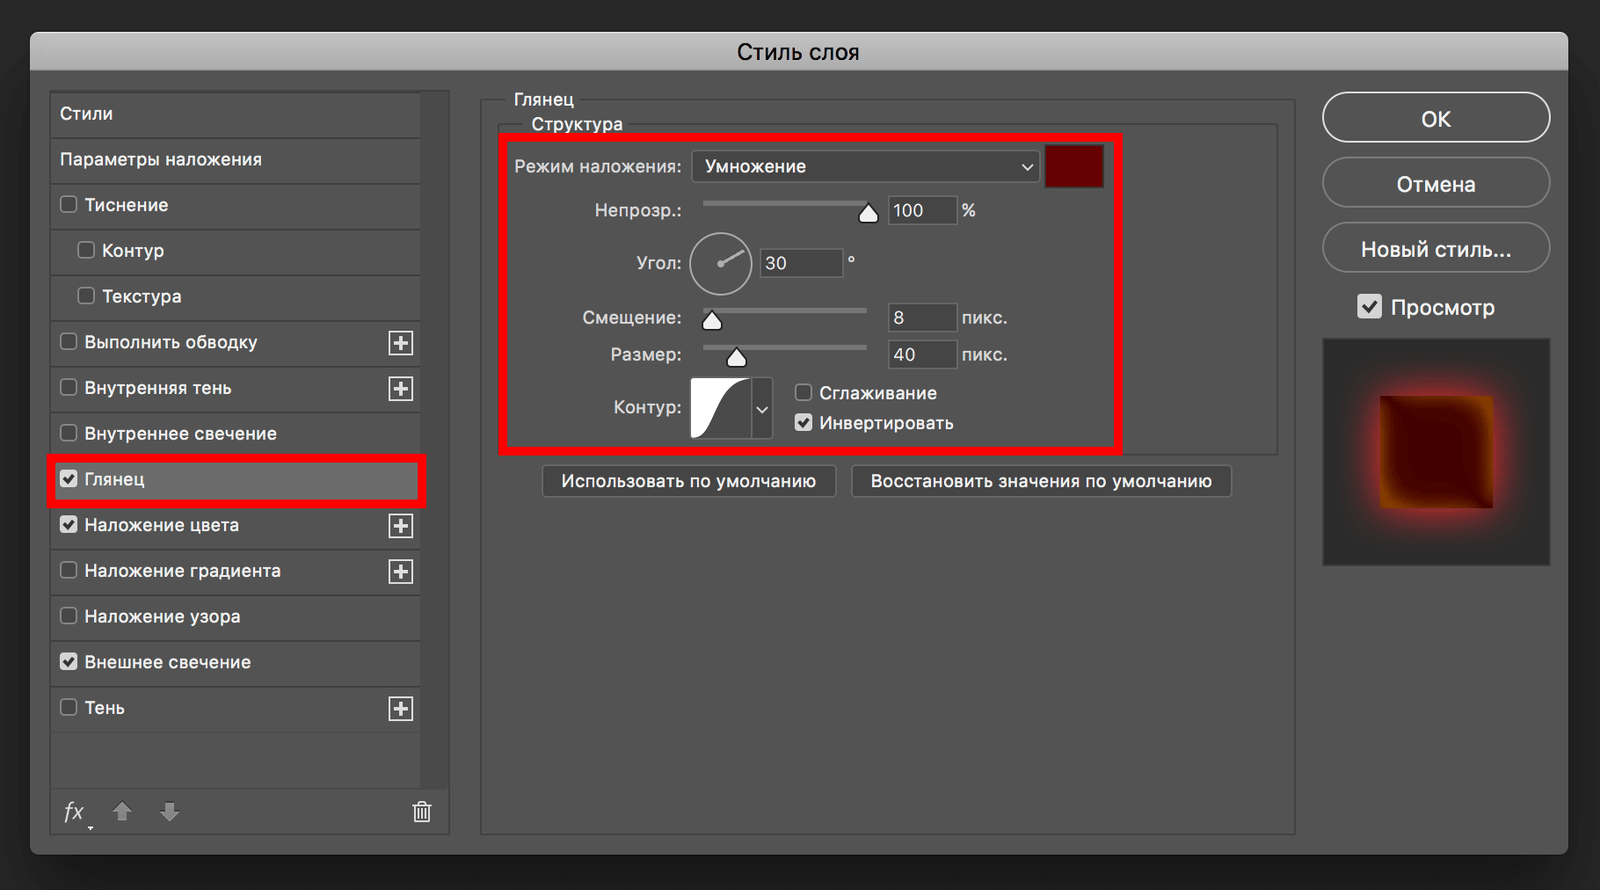1600x890 pixels.
Task: Click the move effect down arrow
Action: click(x=170, y=812)
